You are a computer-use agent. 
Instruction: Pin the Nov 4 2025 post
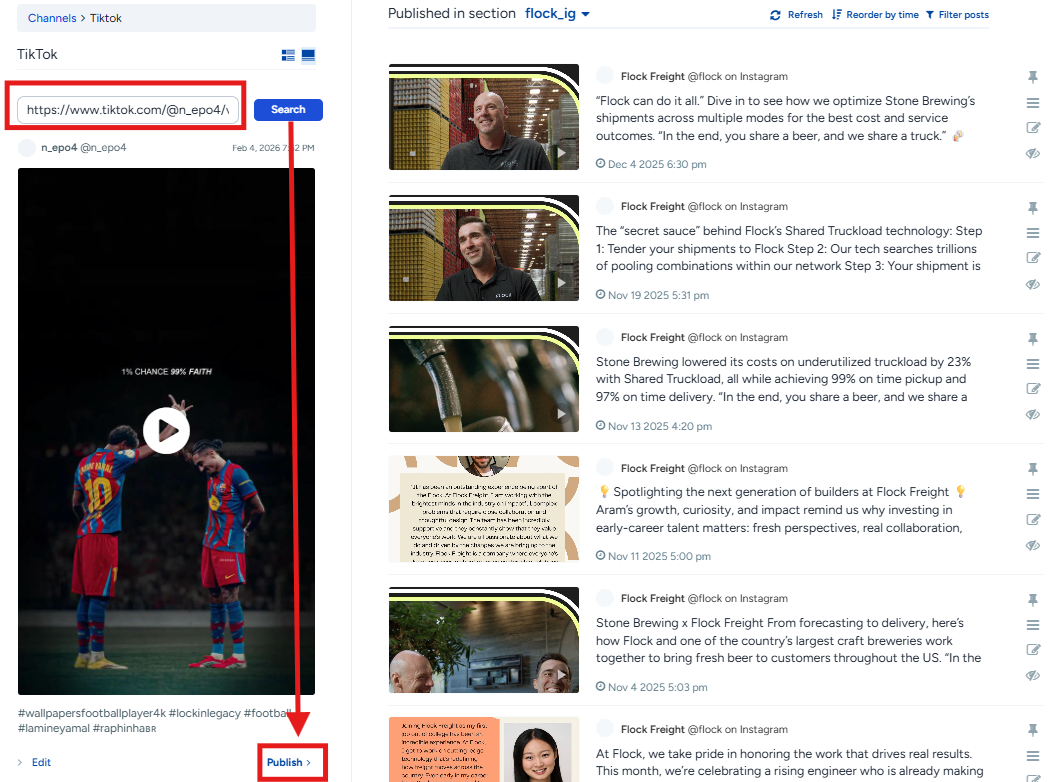[x=1033, y=600]
